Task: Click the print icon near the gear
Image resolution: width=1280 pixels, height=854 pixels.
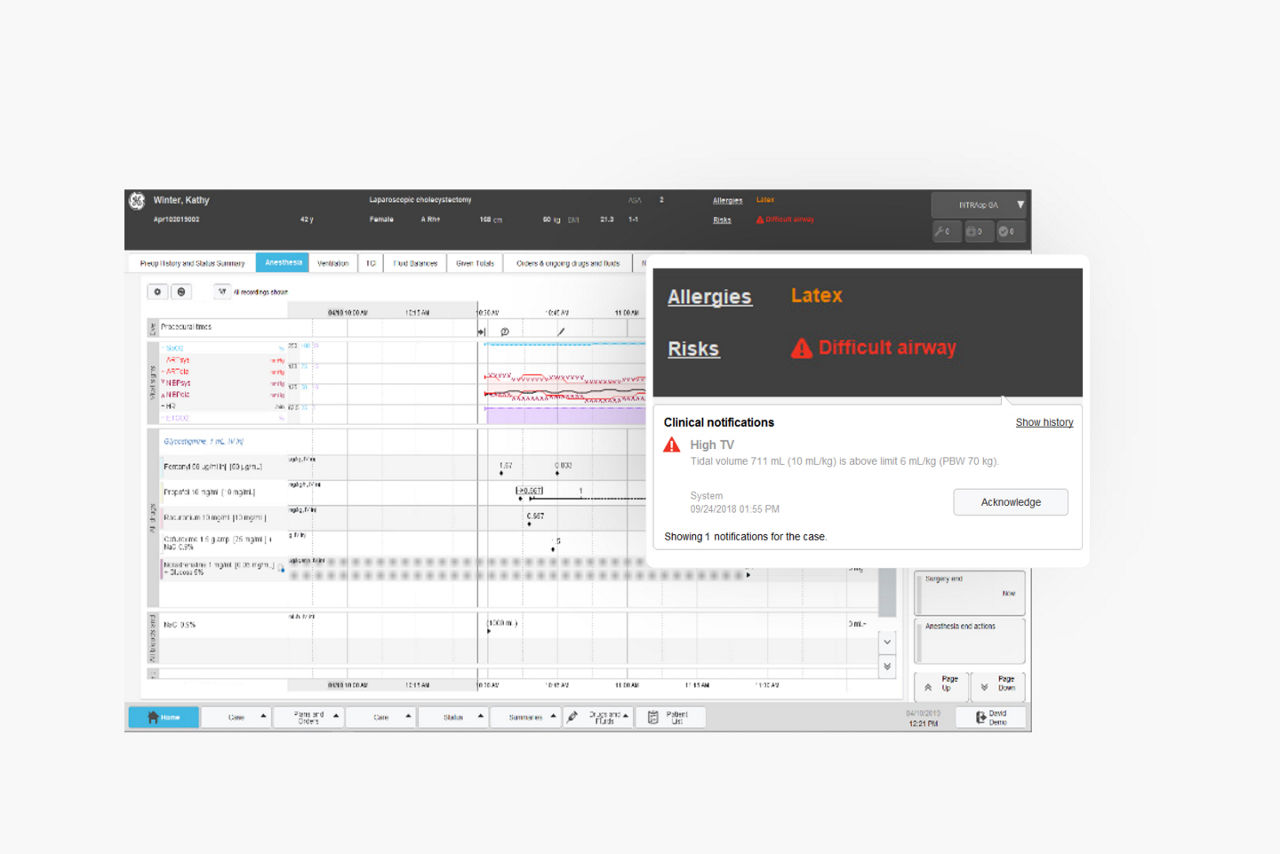Action: (181, 291)
